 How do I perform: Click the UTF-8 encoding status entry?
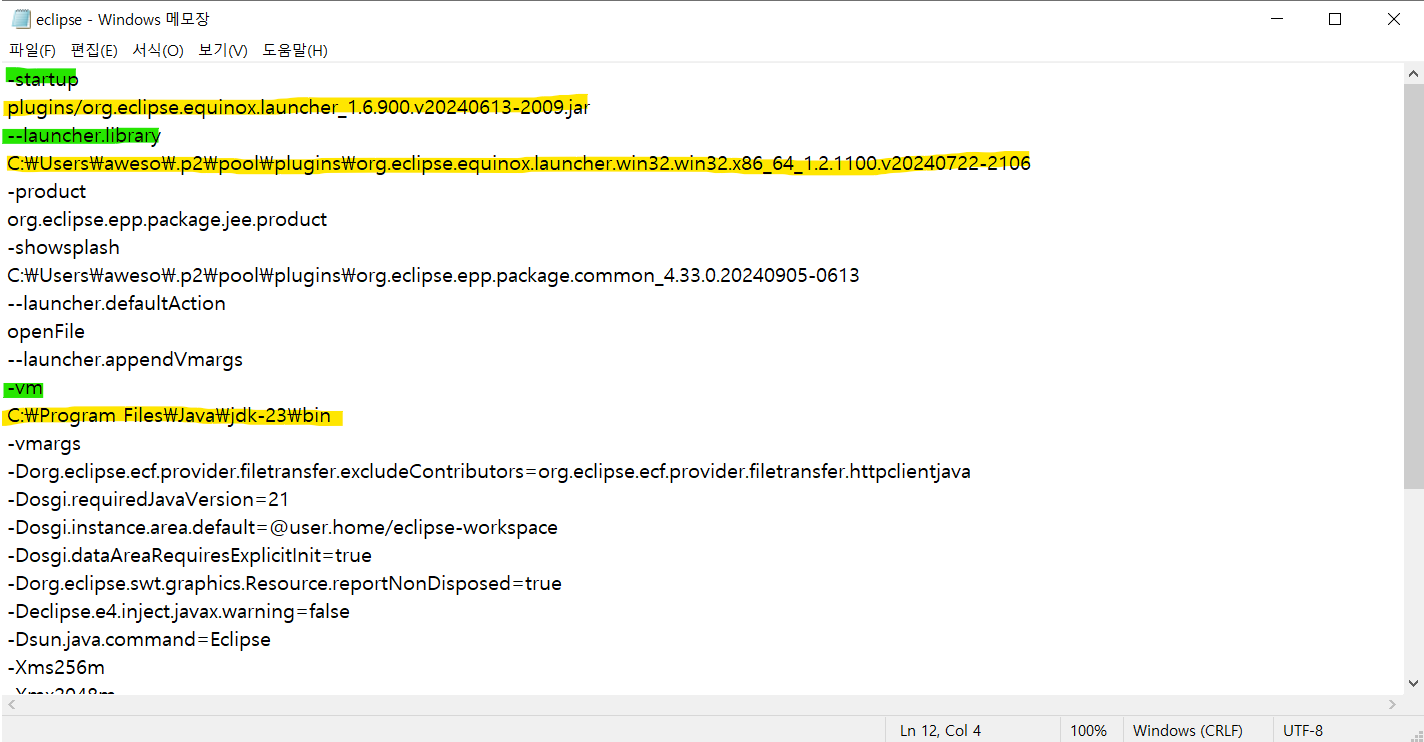click(x=1303, y=730)
